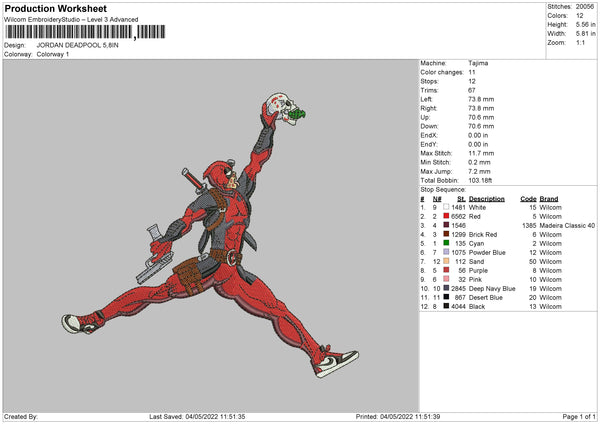The height and width of the screenshot is (424, 600).
Task: Click the Pink color swatch
Action: (446, 279)
